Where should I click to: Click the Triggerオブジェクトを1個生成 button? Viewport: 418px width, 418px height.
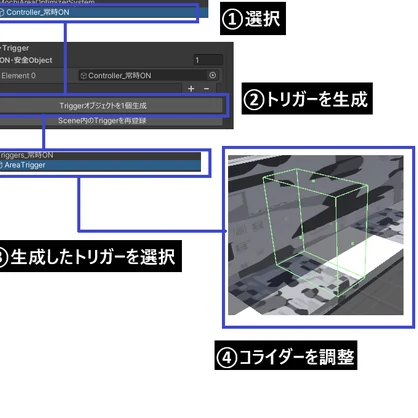111,106
